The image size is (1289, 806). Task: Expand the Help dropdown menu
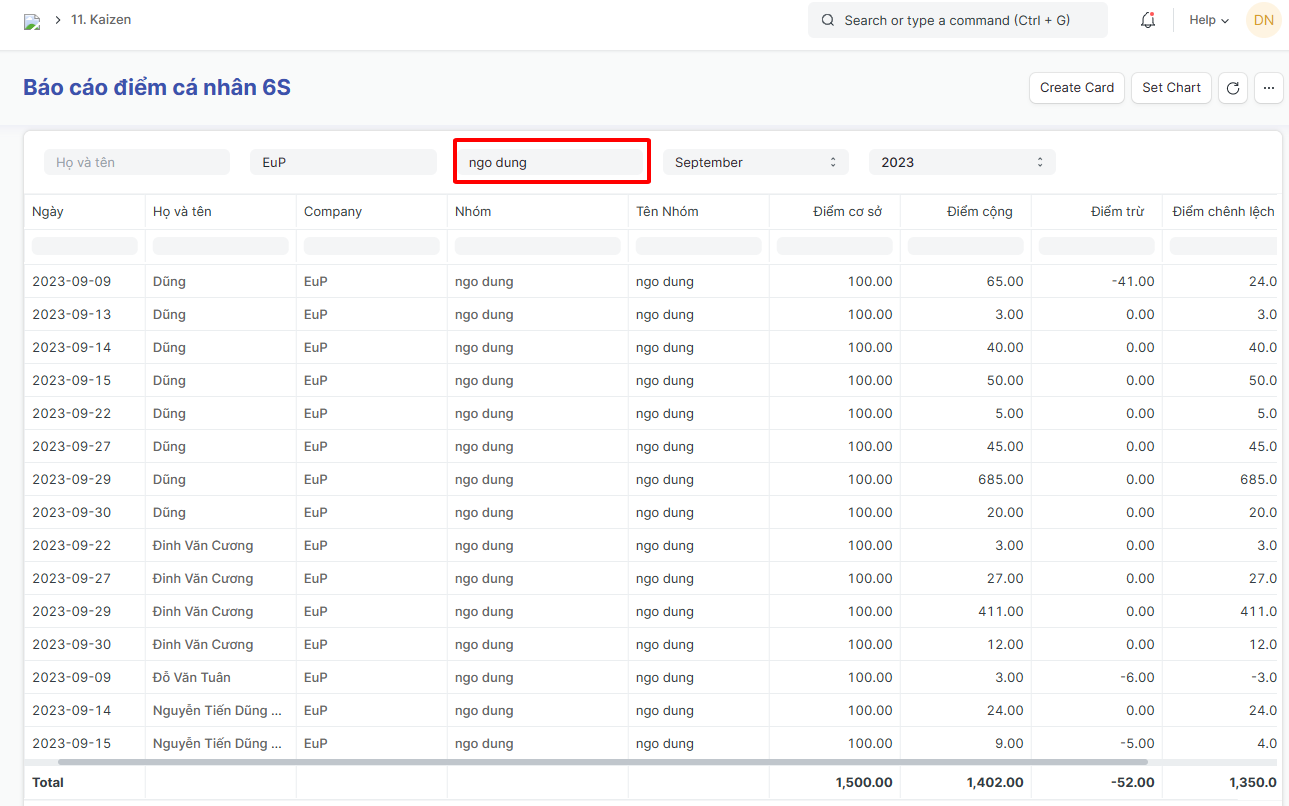[1208, 20]
